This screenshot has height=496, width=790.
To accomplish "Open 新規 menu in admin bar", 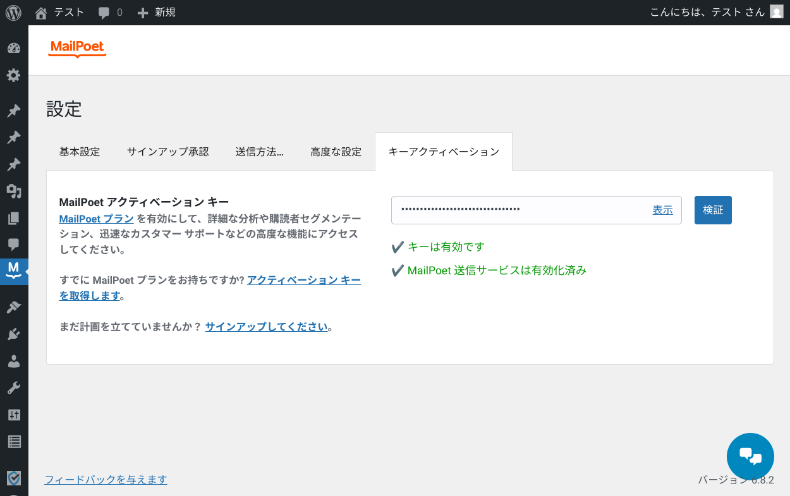I will point(165,12).
